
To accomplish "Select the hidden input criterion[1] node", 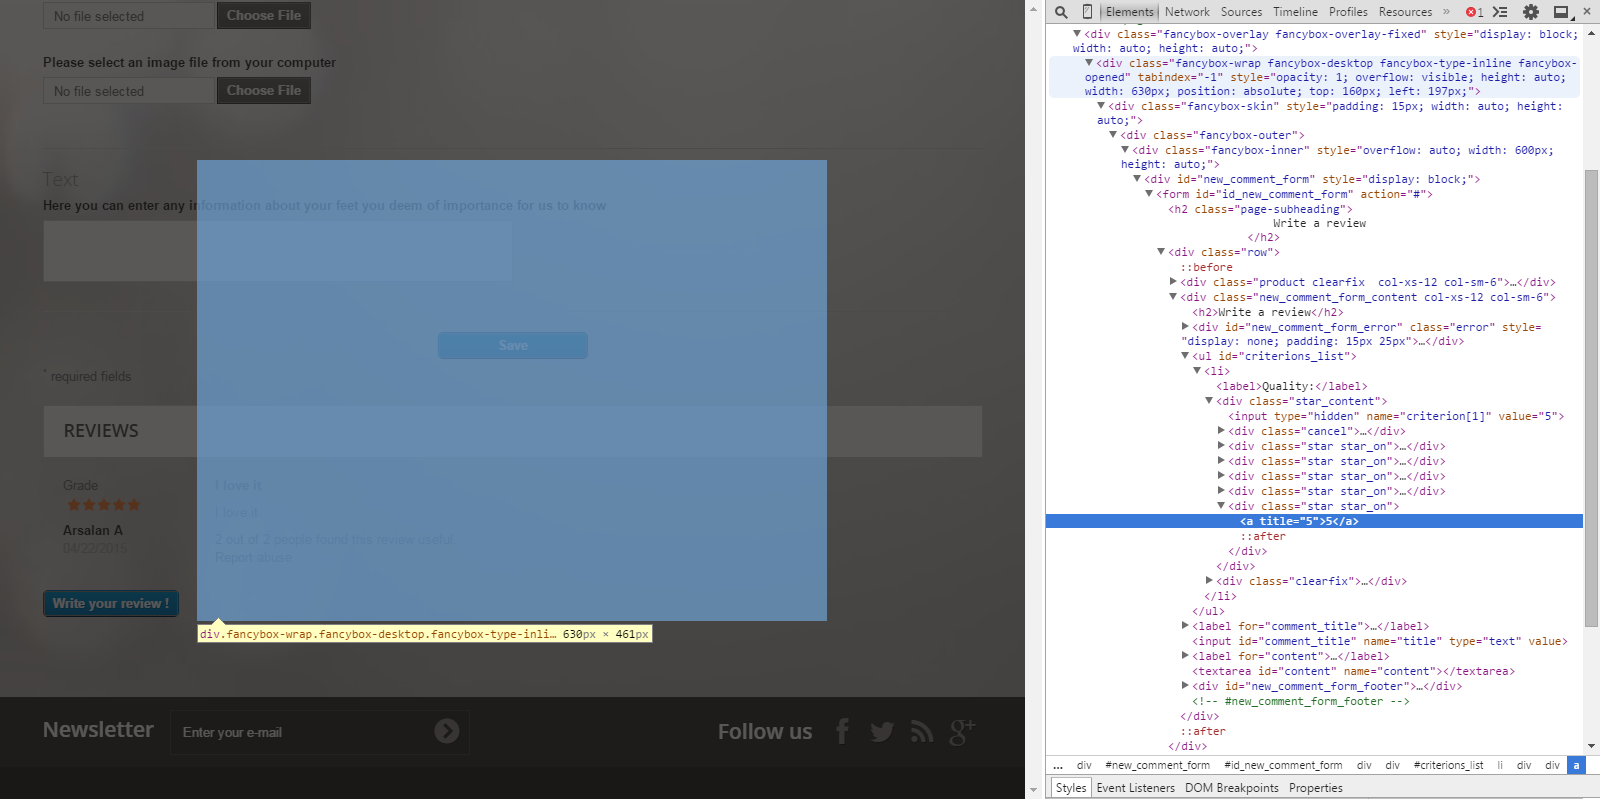I will coord(1396,416).
